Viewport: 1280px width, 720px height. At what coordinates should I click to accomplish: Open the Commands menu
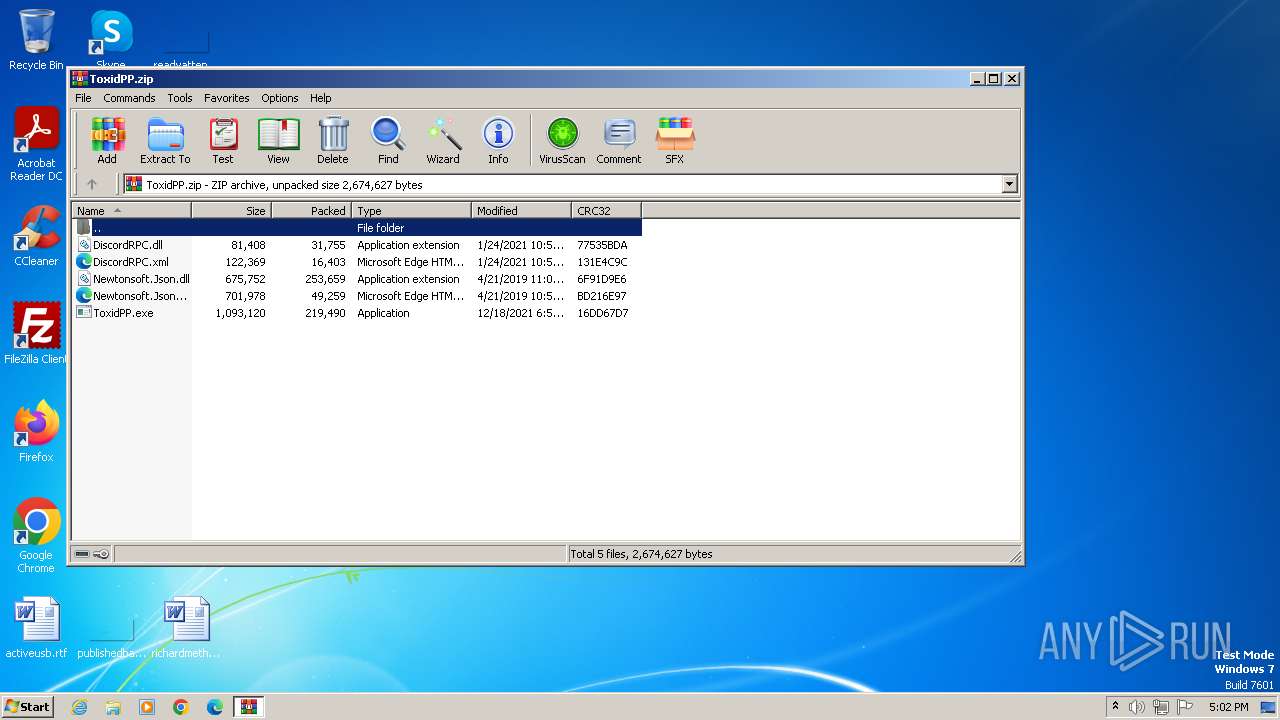(129, 98)
